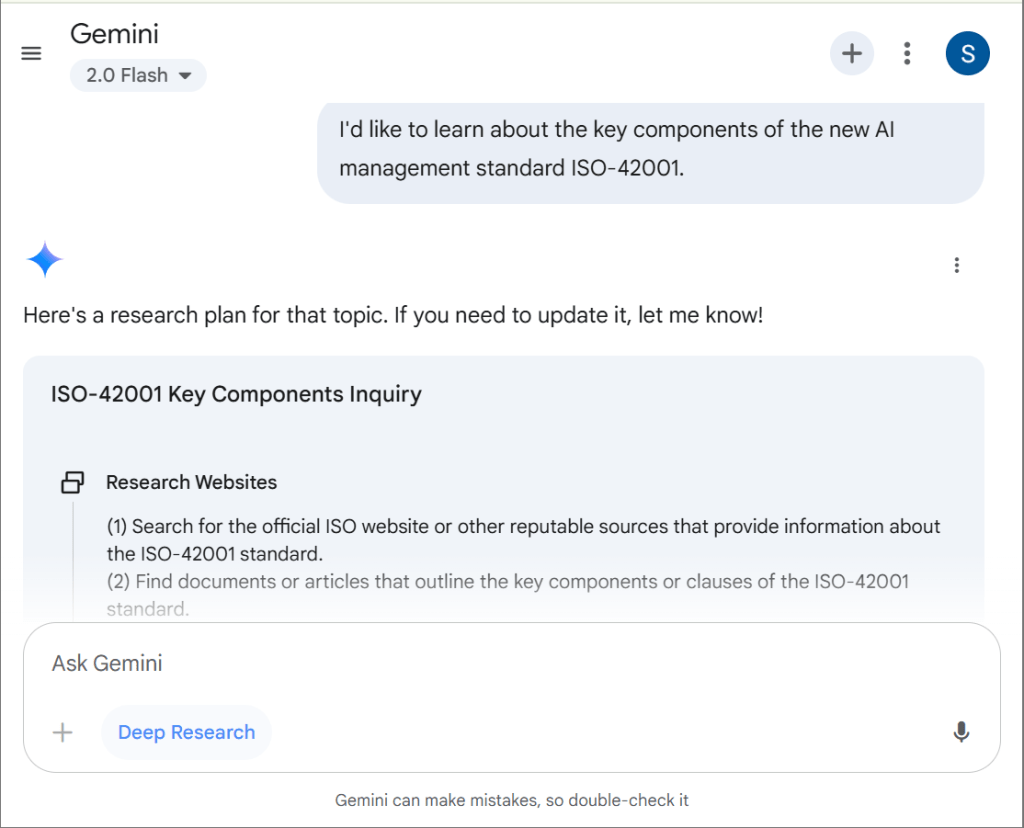The height and width of the screenshot is (828, 1024).
Task: Click the plus attachment icon in prompt box
Action: tap(63, 733)
